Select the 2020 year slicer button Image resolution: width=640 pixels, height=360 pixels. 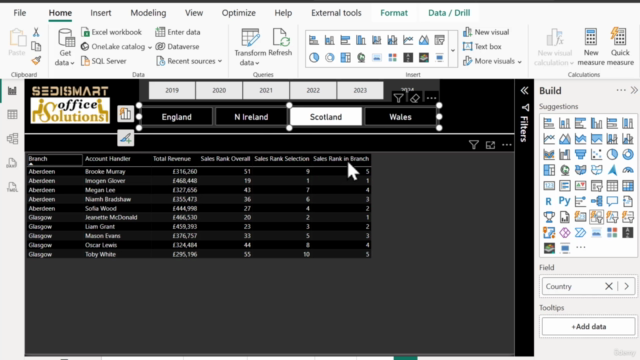point(219,91)
